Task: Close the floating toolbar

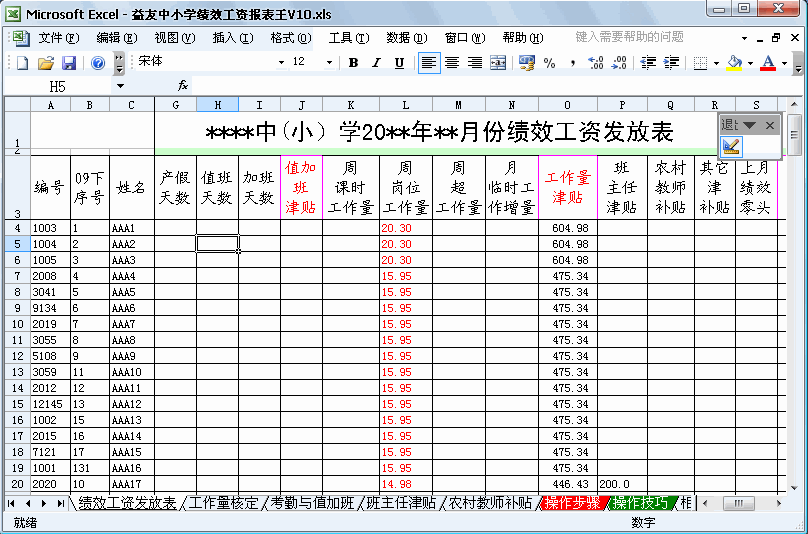Action: click(770, 125)
